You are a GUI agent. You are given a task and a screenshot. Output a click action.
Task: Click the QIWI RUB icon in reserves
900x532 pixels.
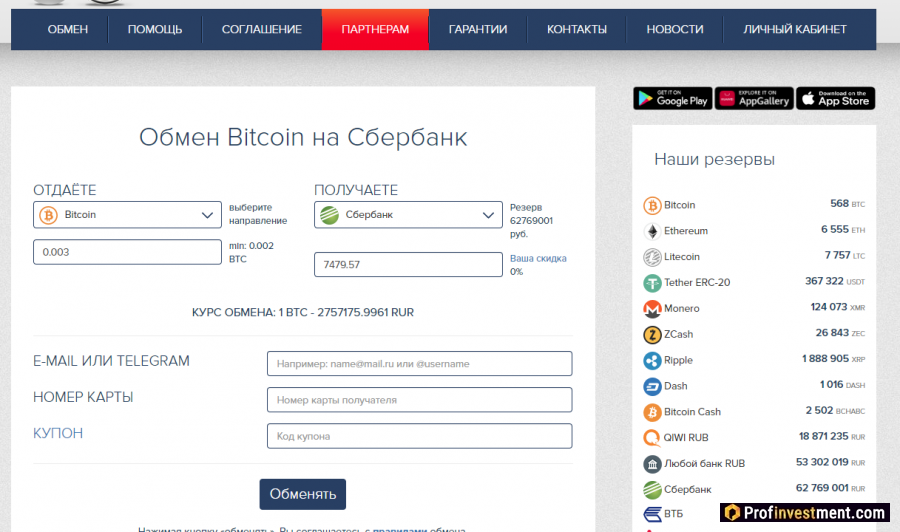pos(652,438)
